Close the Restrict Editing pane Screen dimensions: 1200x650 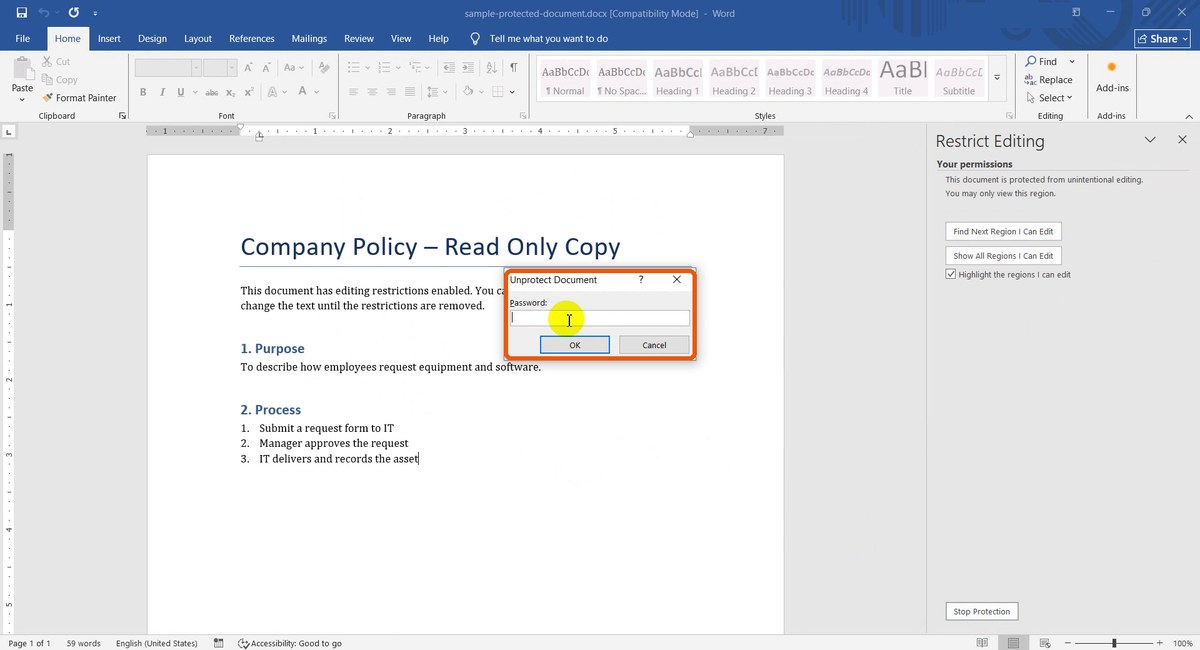click(x=1183, y=141)
